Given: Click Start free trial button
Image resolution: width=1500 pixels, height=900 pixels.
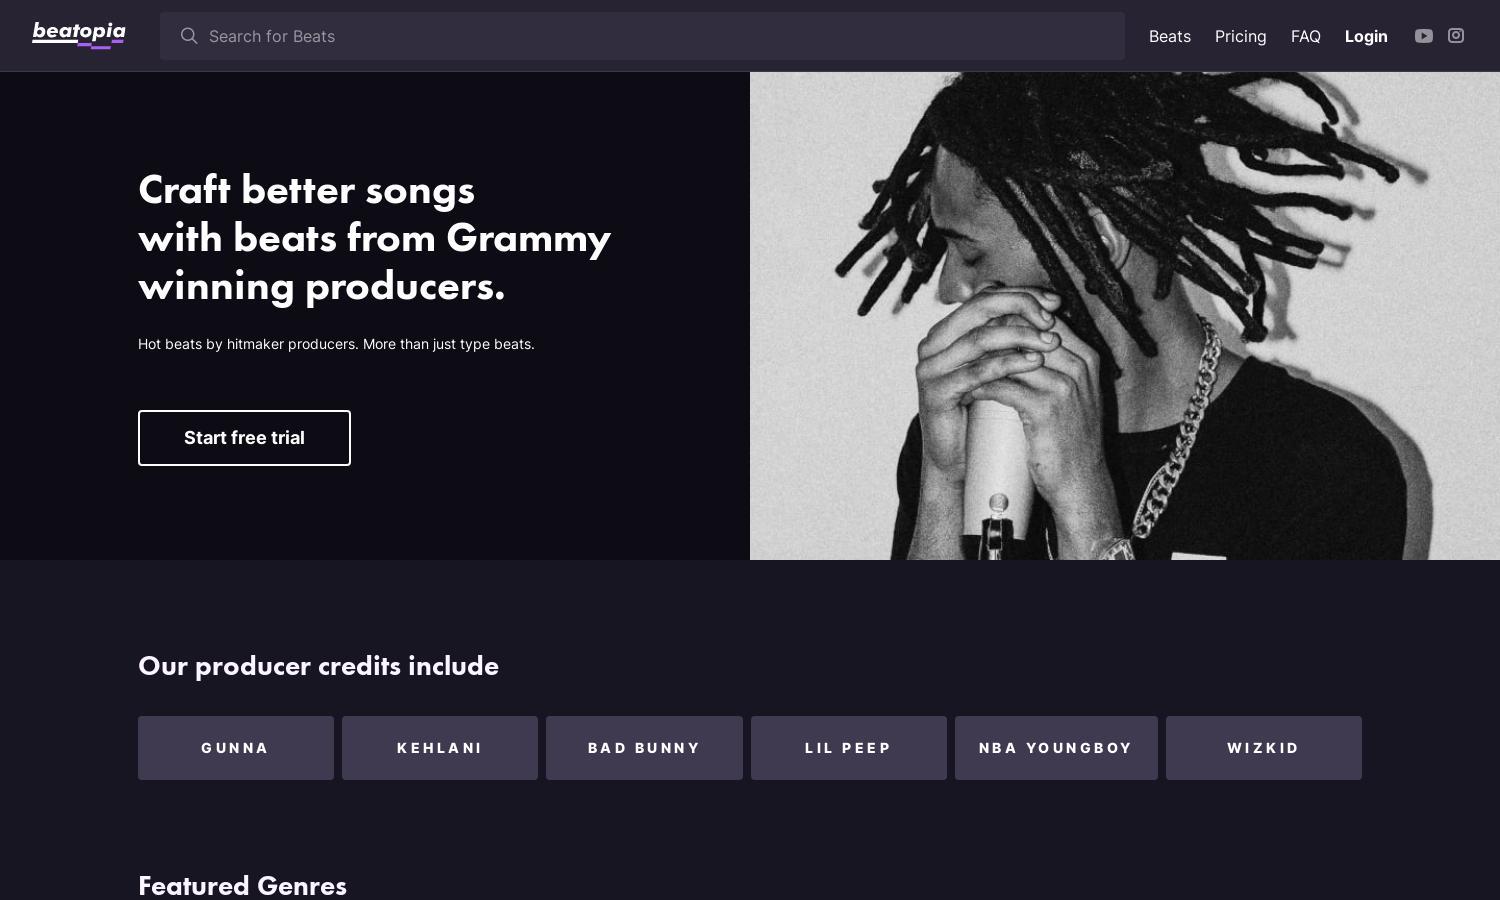Looking at the screenshot, I should point(244,438).
